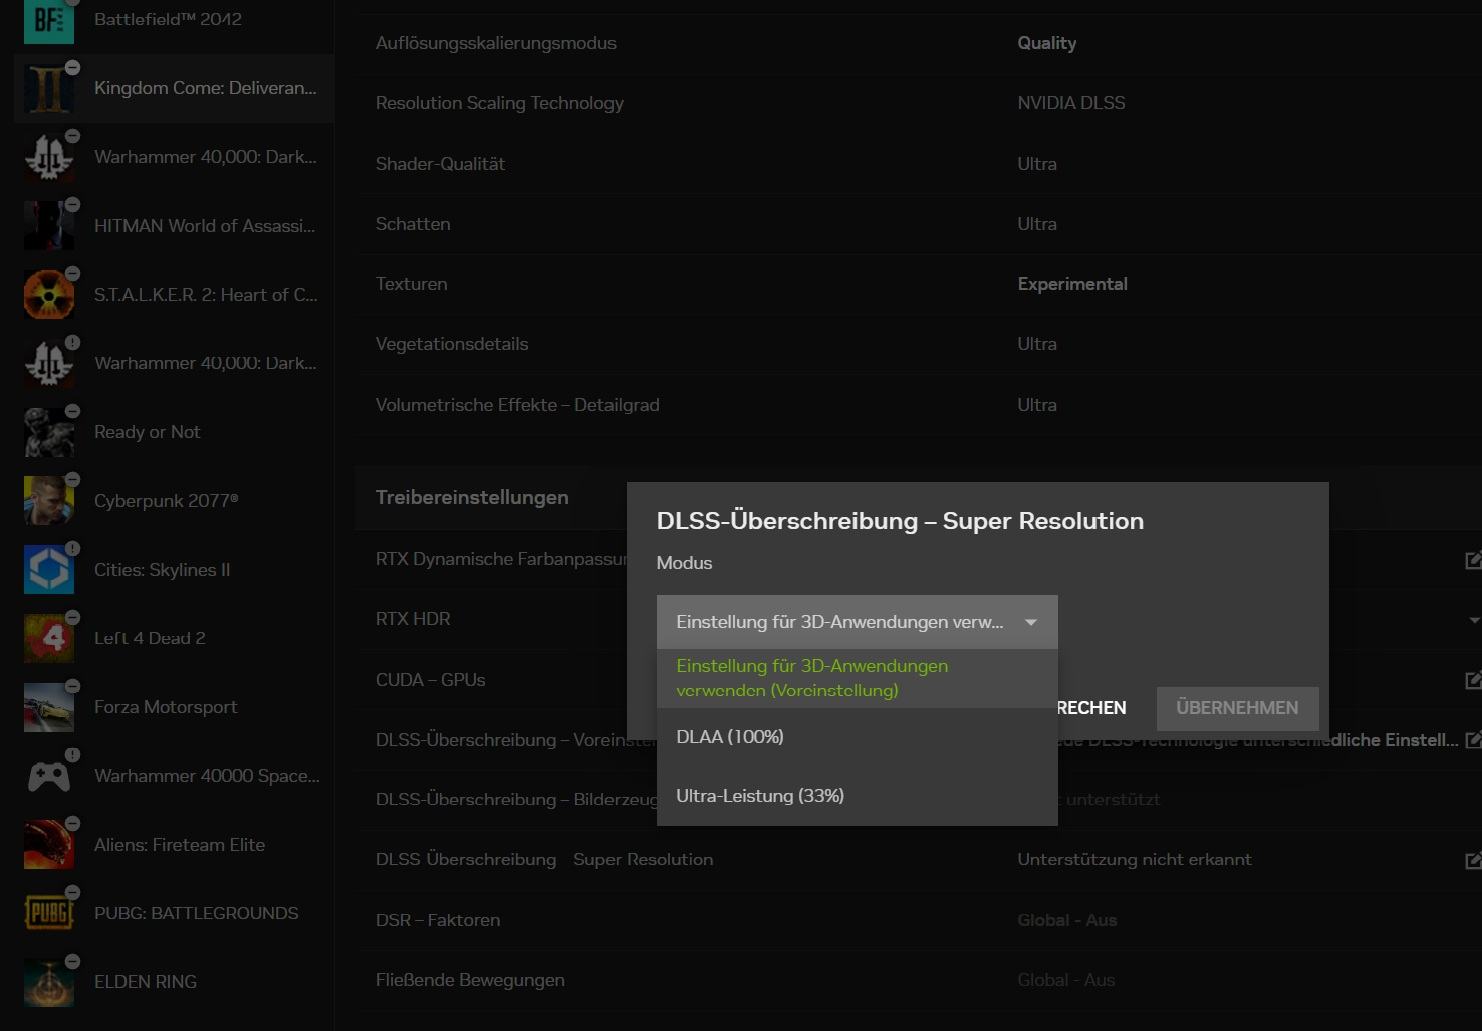Image resolution: width=1482 pixels, height=1031 pixels.
Task: Click Auflösungsskalierungsmodus Quality value
Action: [1047, 43]
